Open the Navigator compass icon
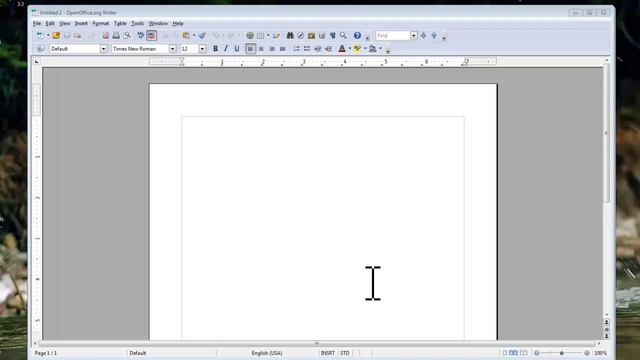This screenshot has height=360, width=640. pyautogui.click(x=300, y=36)
